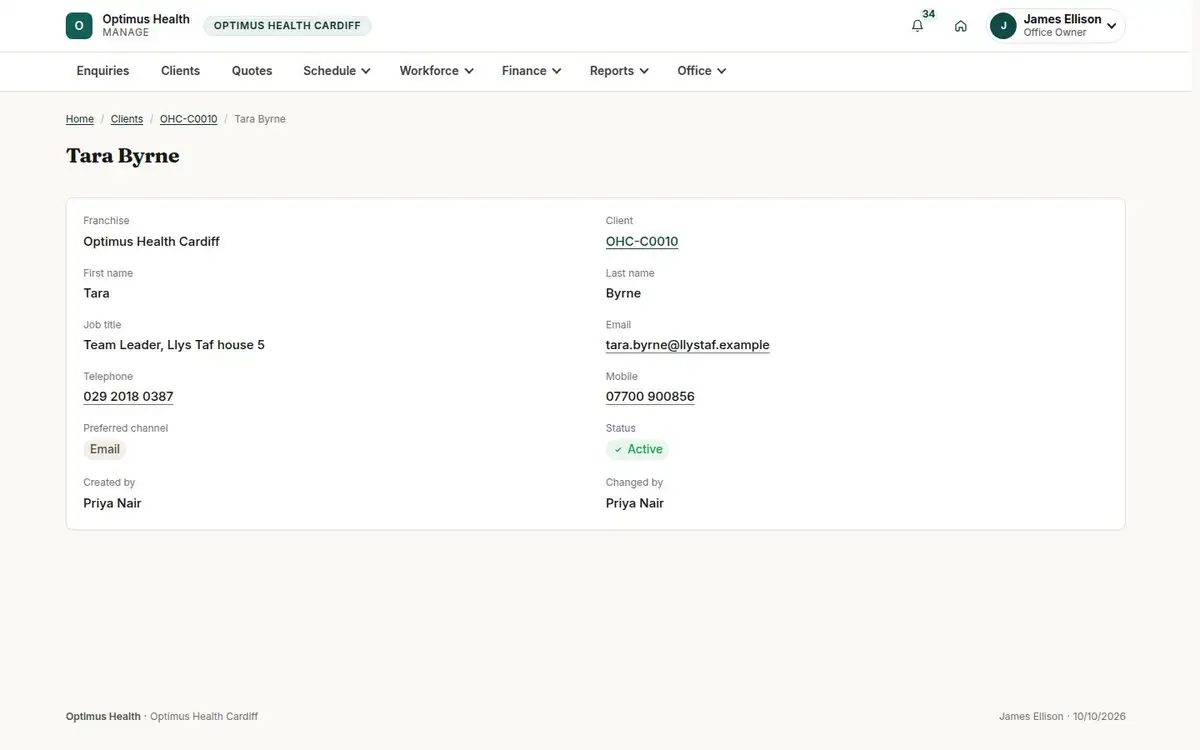1200x750 pixels.
Task: Open the notifications bell icon
Action: pyautogui.click(x=917, y=26)
